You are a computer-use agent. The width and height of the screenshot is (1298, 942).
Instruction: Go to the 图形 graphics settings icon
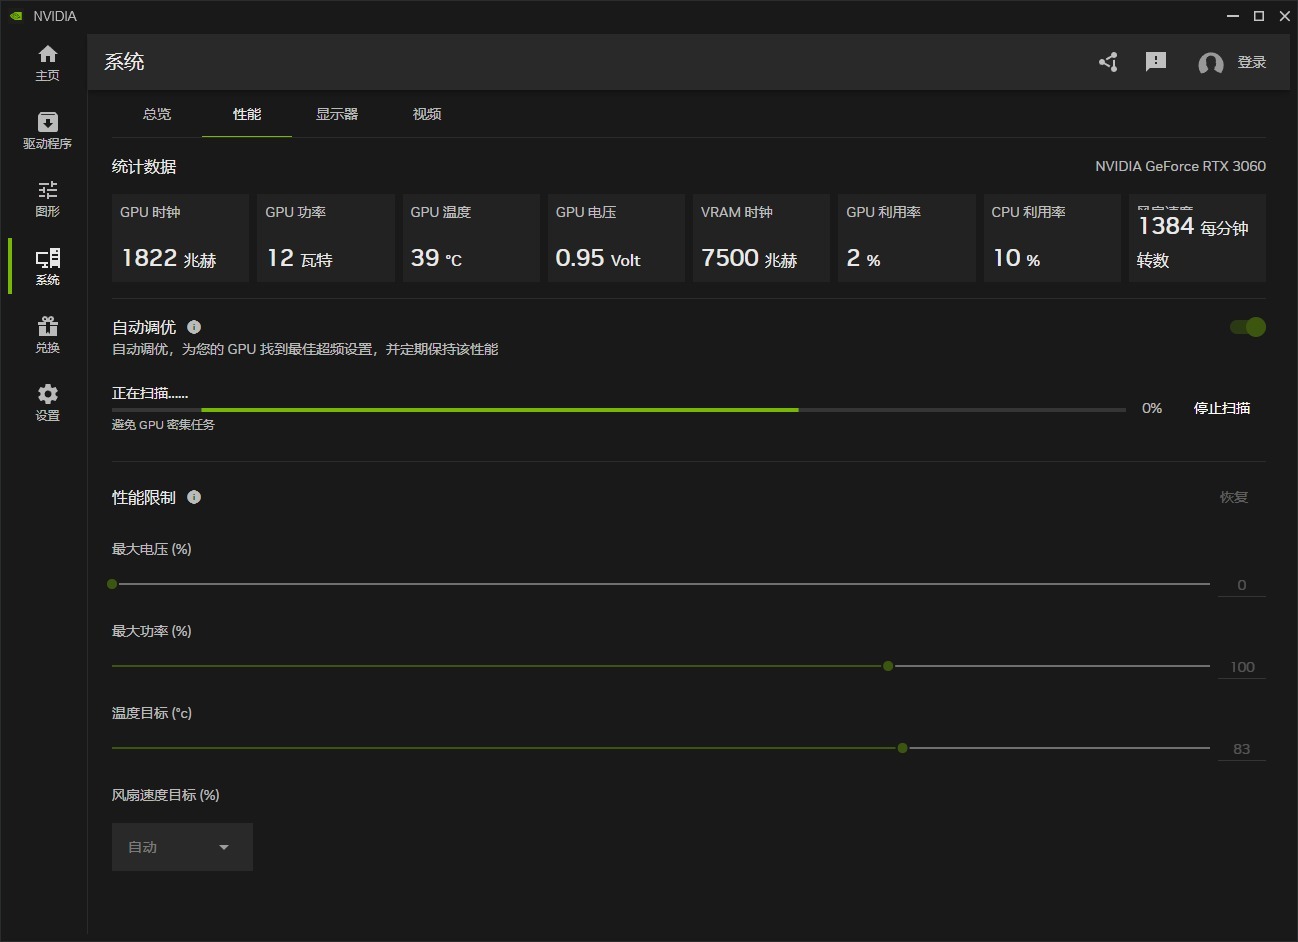pos(47,198)
